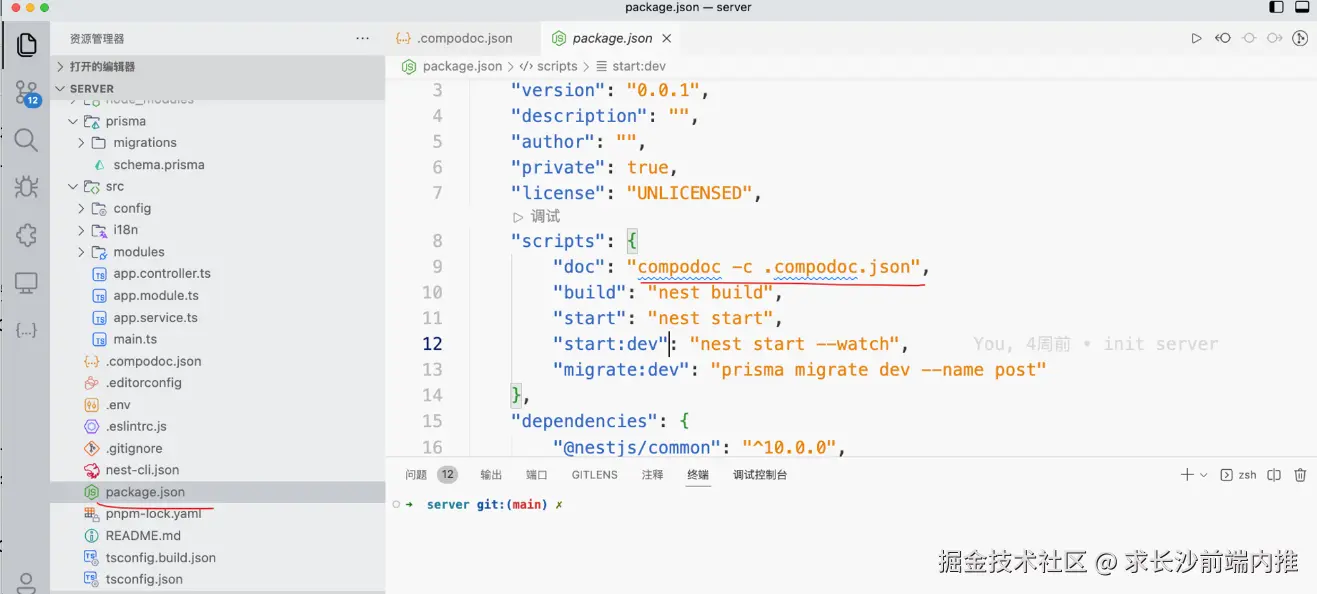Open the Extensions view puzzle icon
Image resolution: width=1317 pixels, height=594 pixels.
point(26,235)
